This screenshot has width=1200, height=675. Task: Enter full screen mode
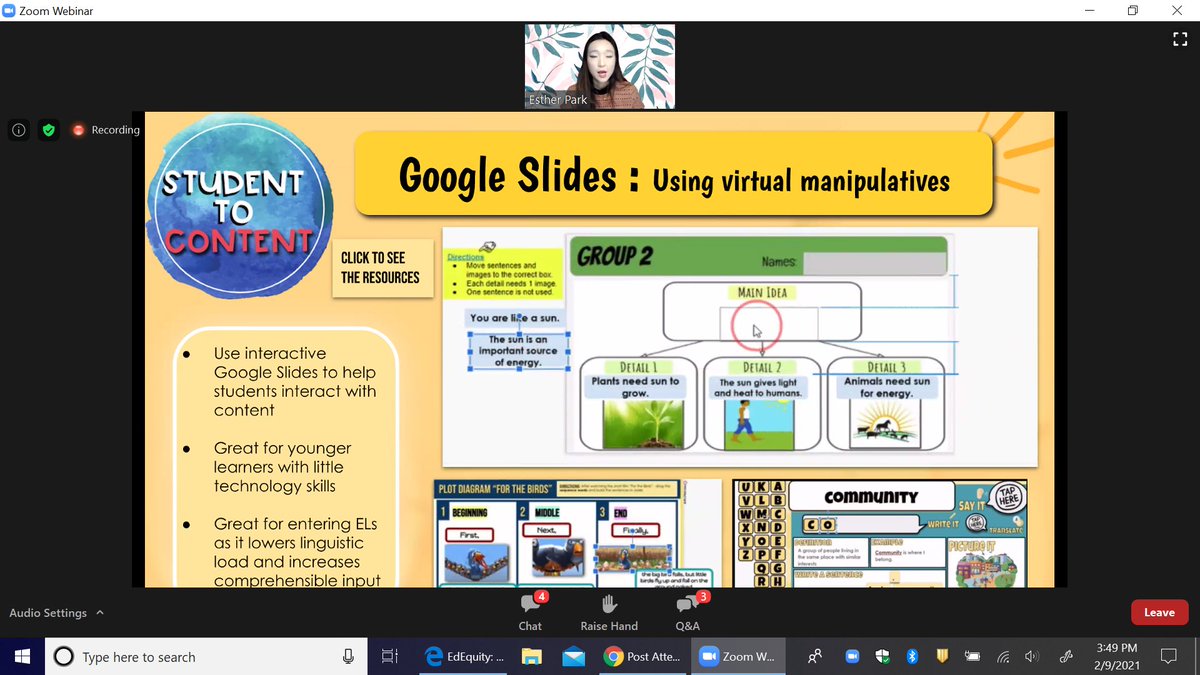[1179, 39]
